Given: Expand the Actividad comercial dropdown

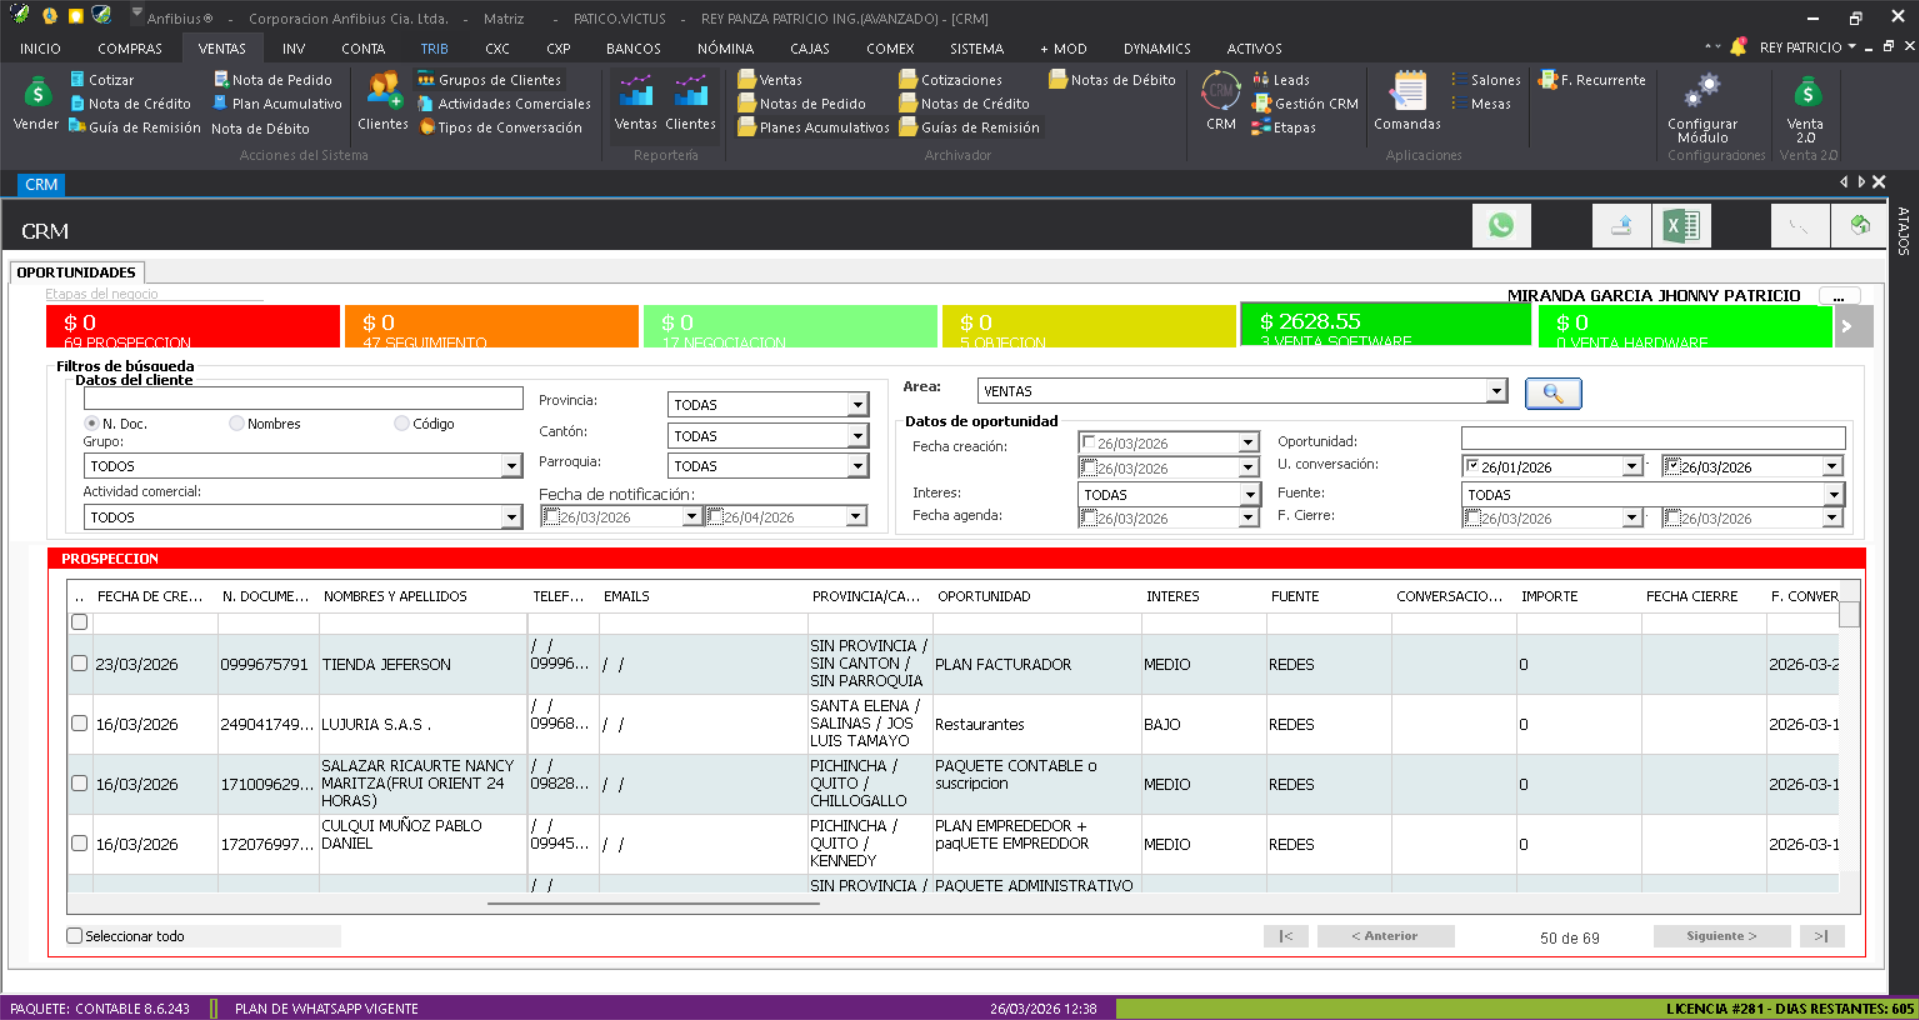Looking at the screenshot, I should coord(511,517).
